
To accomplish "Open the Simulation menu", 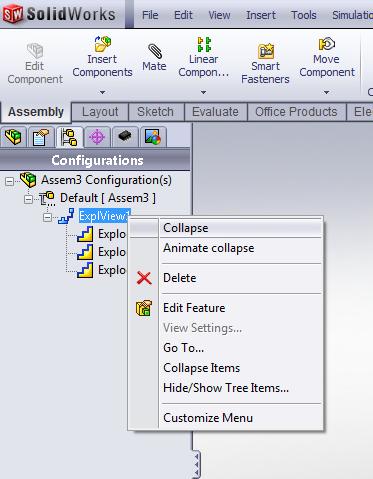I will (352, 15).
